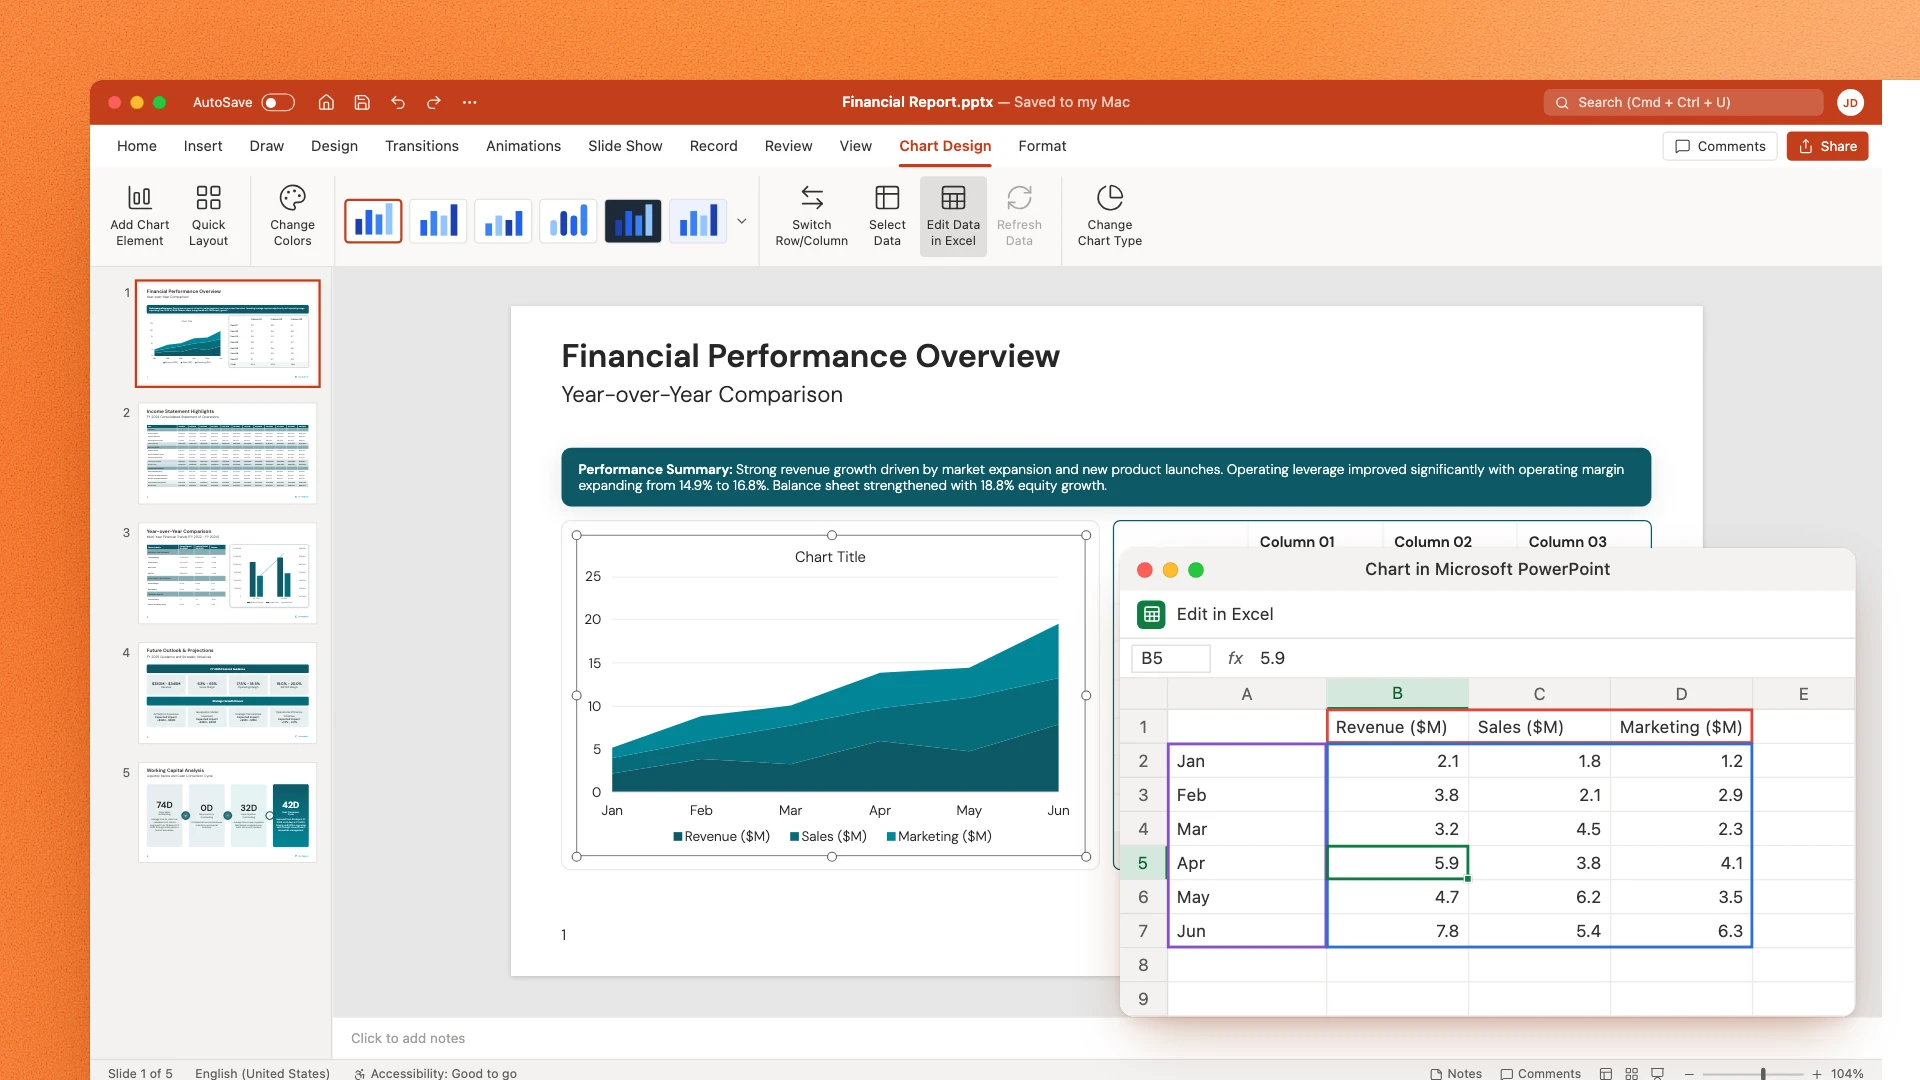Select slide 4 thumbnail

[227, 693]
